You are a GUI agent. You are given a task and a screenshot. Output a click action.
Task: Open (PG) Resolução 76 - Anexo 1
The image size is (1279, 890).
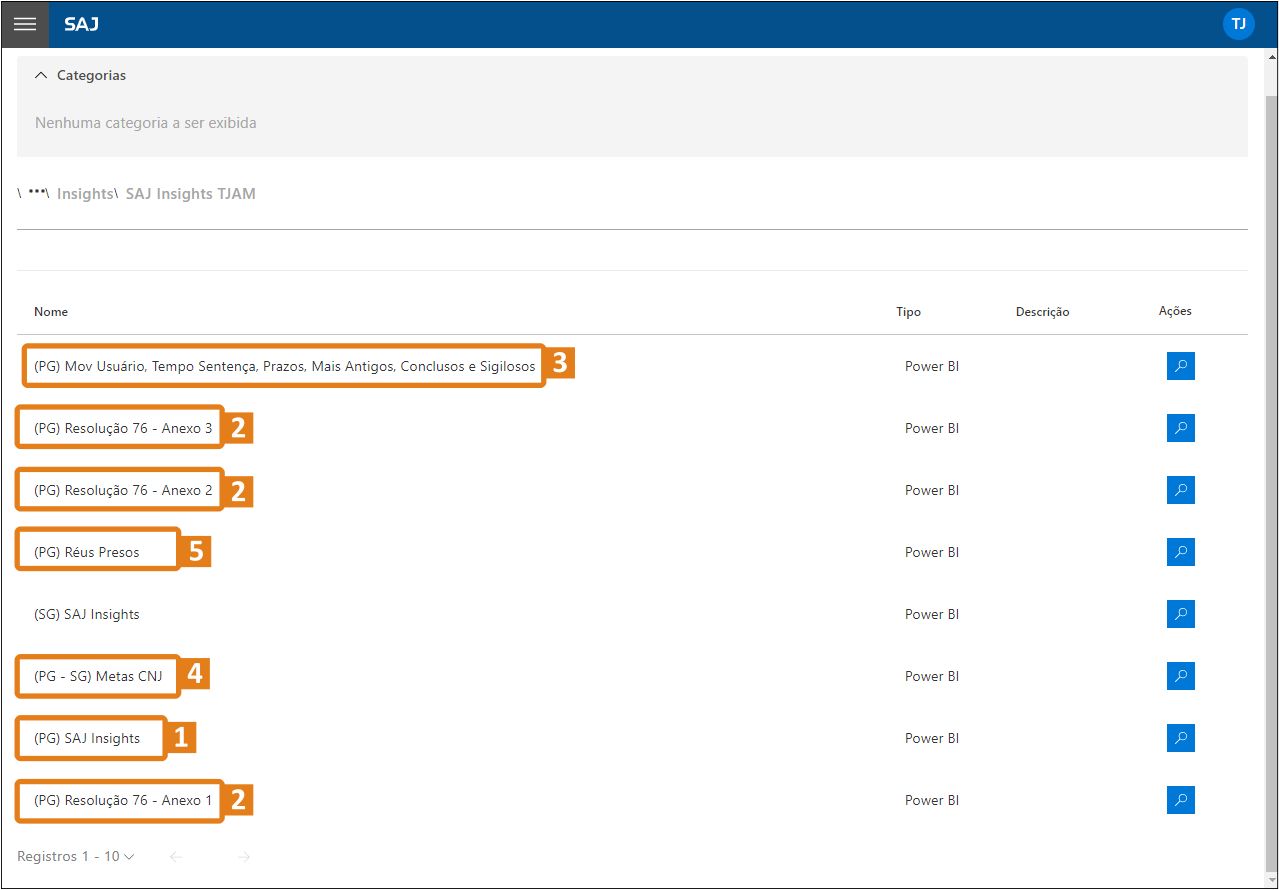pyautogui.click(x=123, y=800)
